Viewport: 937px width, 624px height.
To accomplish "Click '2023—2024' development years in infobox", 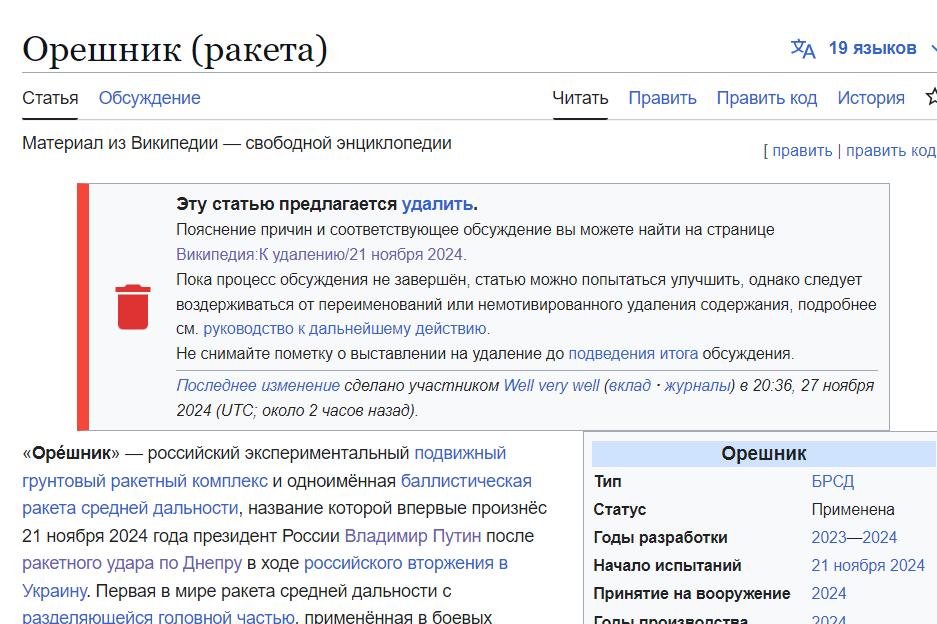I will click(x=854, y=537).
